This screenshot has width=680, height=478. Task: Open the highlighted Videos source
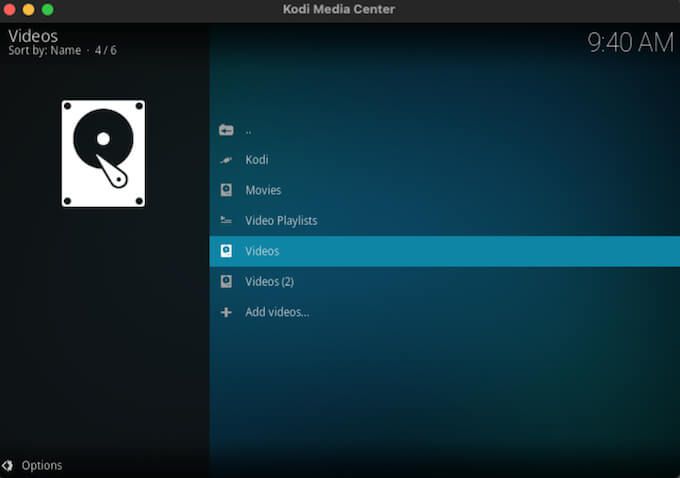pyautogui.click(x=445, y=251)
